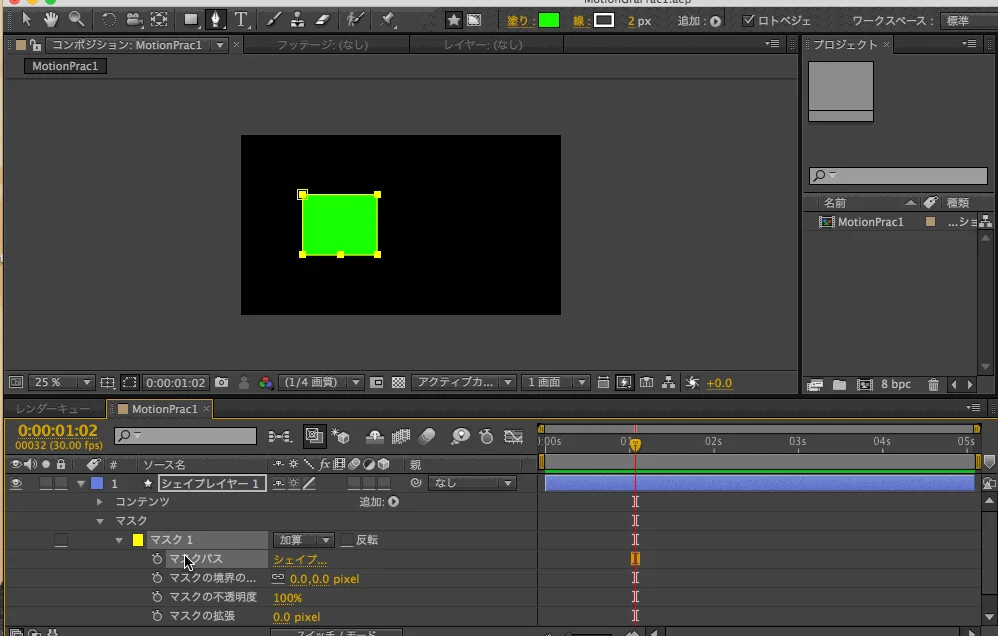The image size is (998, 636).
Task: Expand the コンテンツ group
Action: 100,502
